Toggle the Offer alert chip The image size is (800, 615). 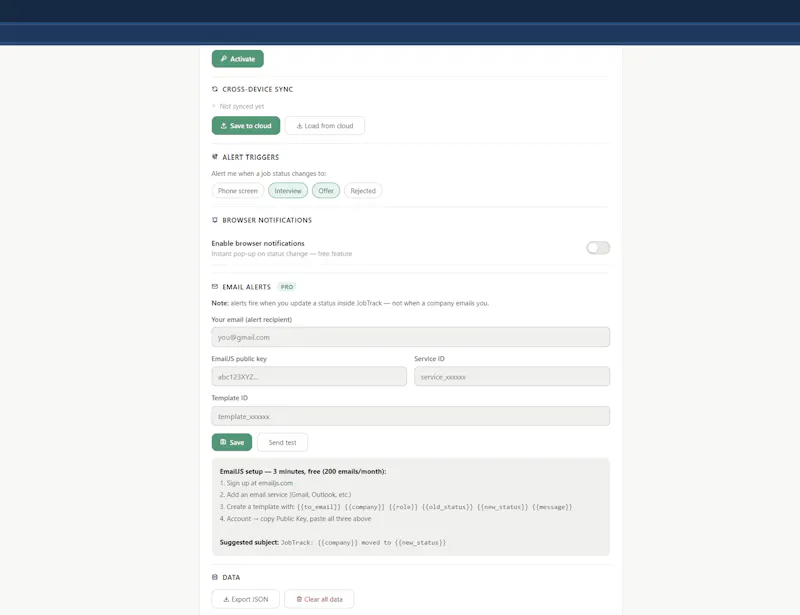point(326,190)
